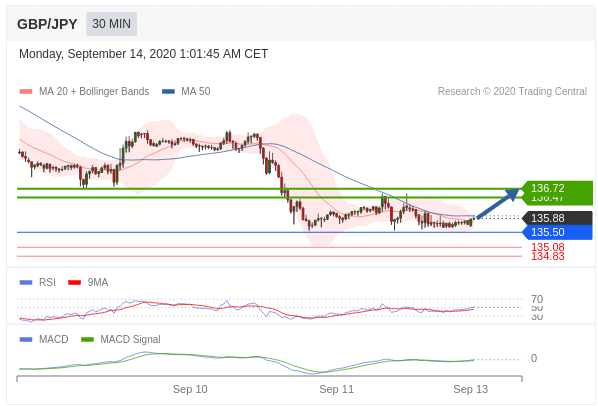Screen dimensions: 598x406
Task: Click the 135.08 red support label
Action: point(547,247)
